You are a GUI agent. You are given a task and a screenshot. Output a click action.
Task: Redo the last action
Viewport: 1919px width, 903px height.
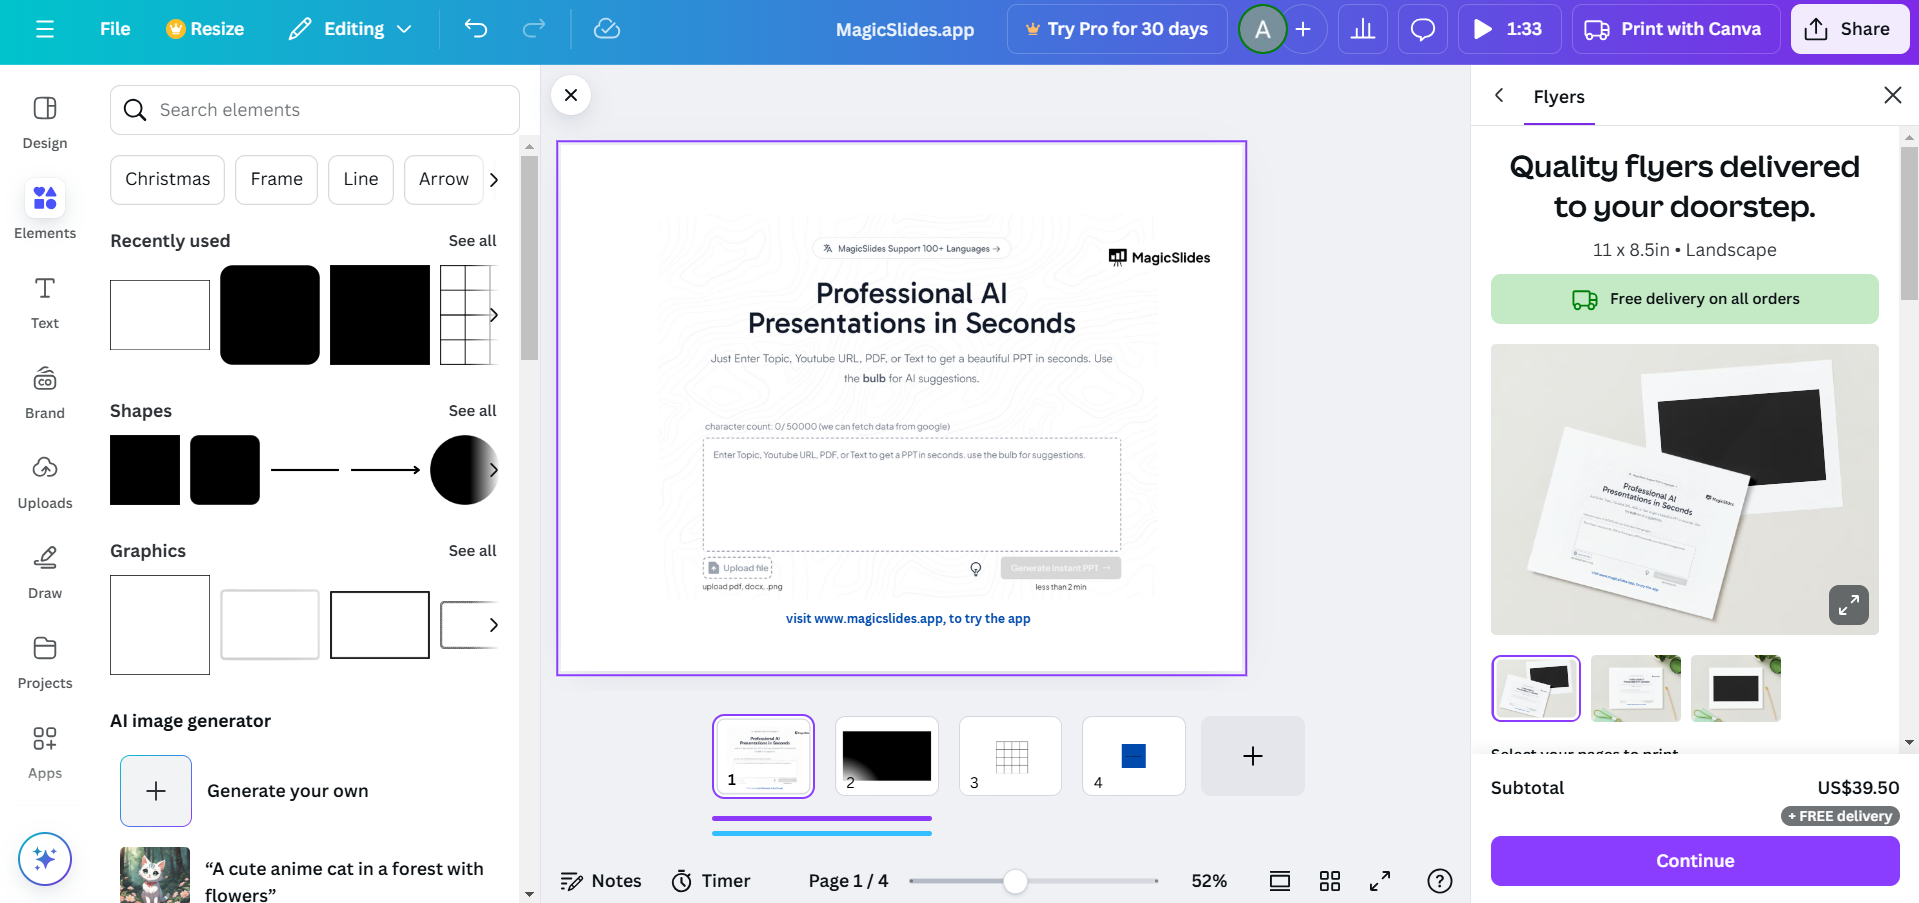click(534, 29)
